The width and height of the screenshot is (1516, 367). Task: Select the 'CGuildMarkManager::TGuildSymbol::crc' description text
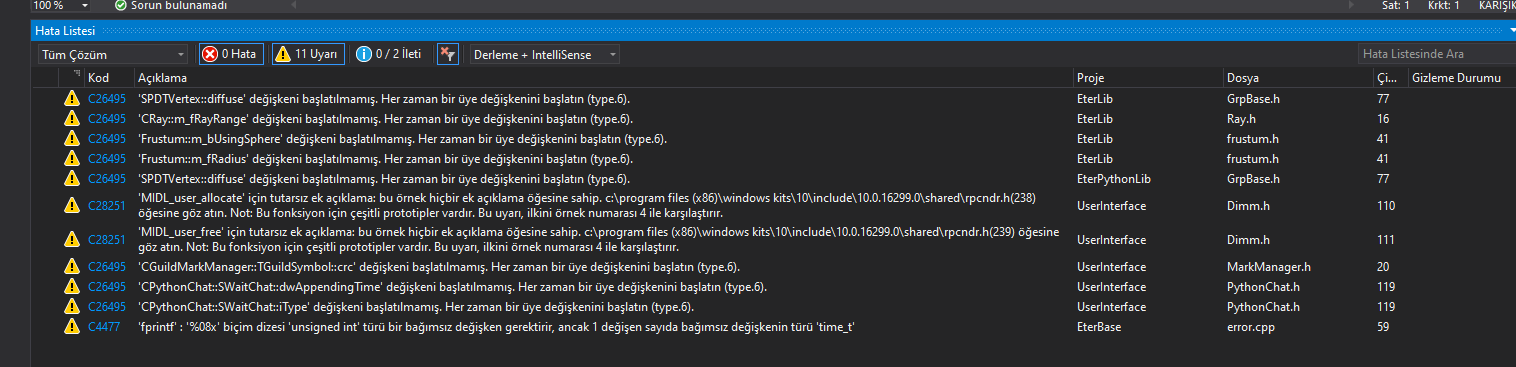coord(438,267)
